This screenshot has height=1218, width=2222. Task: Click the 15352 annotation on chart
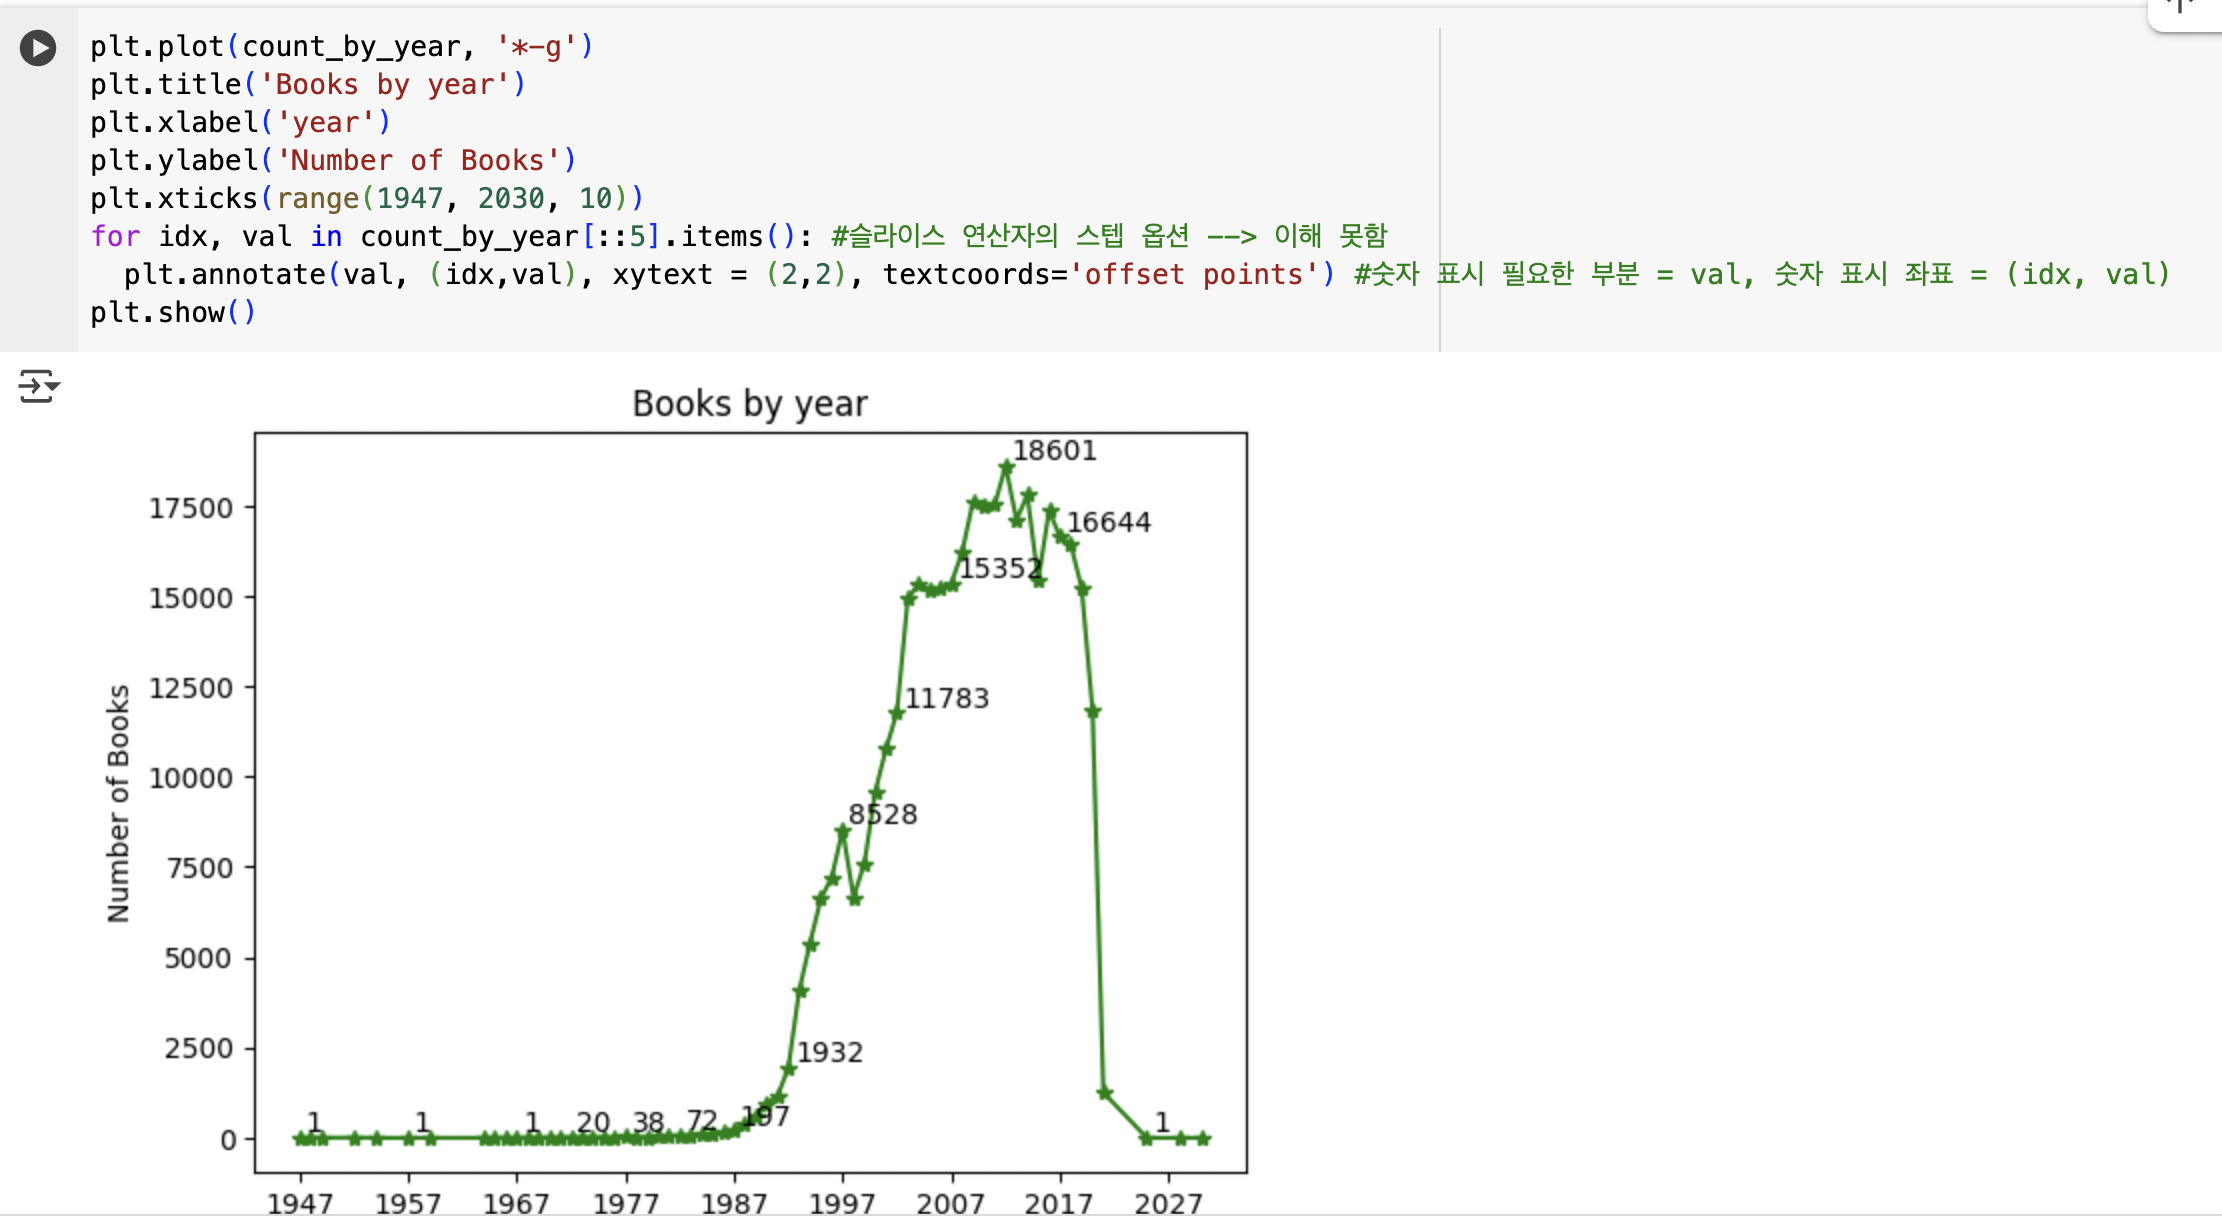coord(1001,568)
